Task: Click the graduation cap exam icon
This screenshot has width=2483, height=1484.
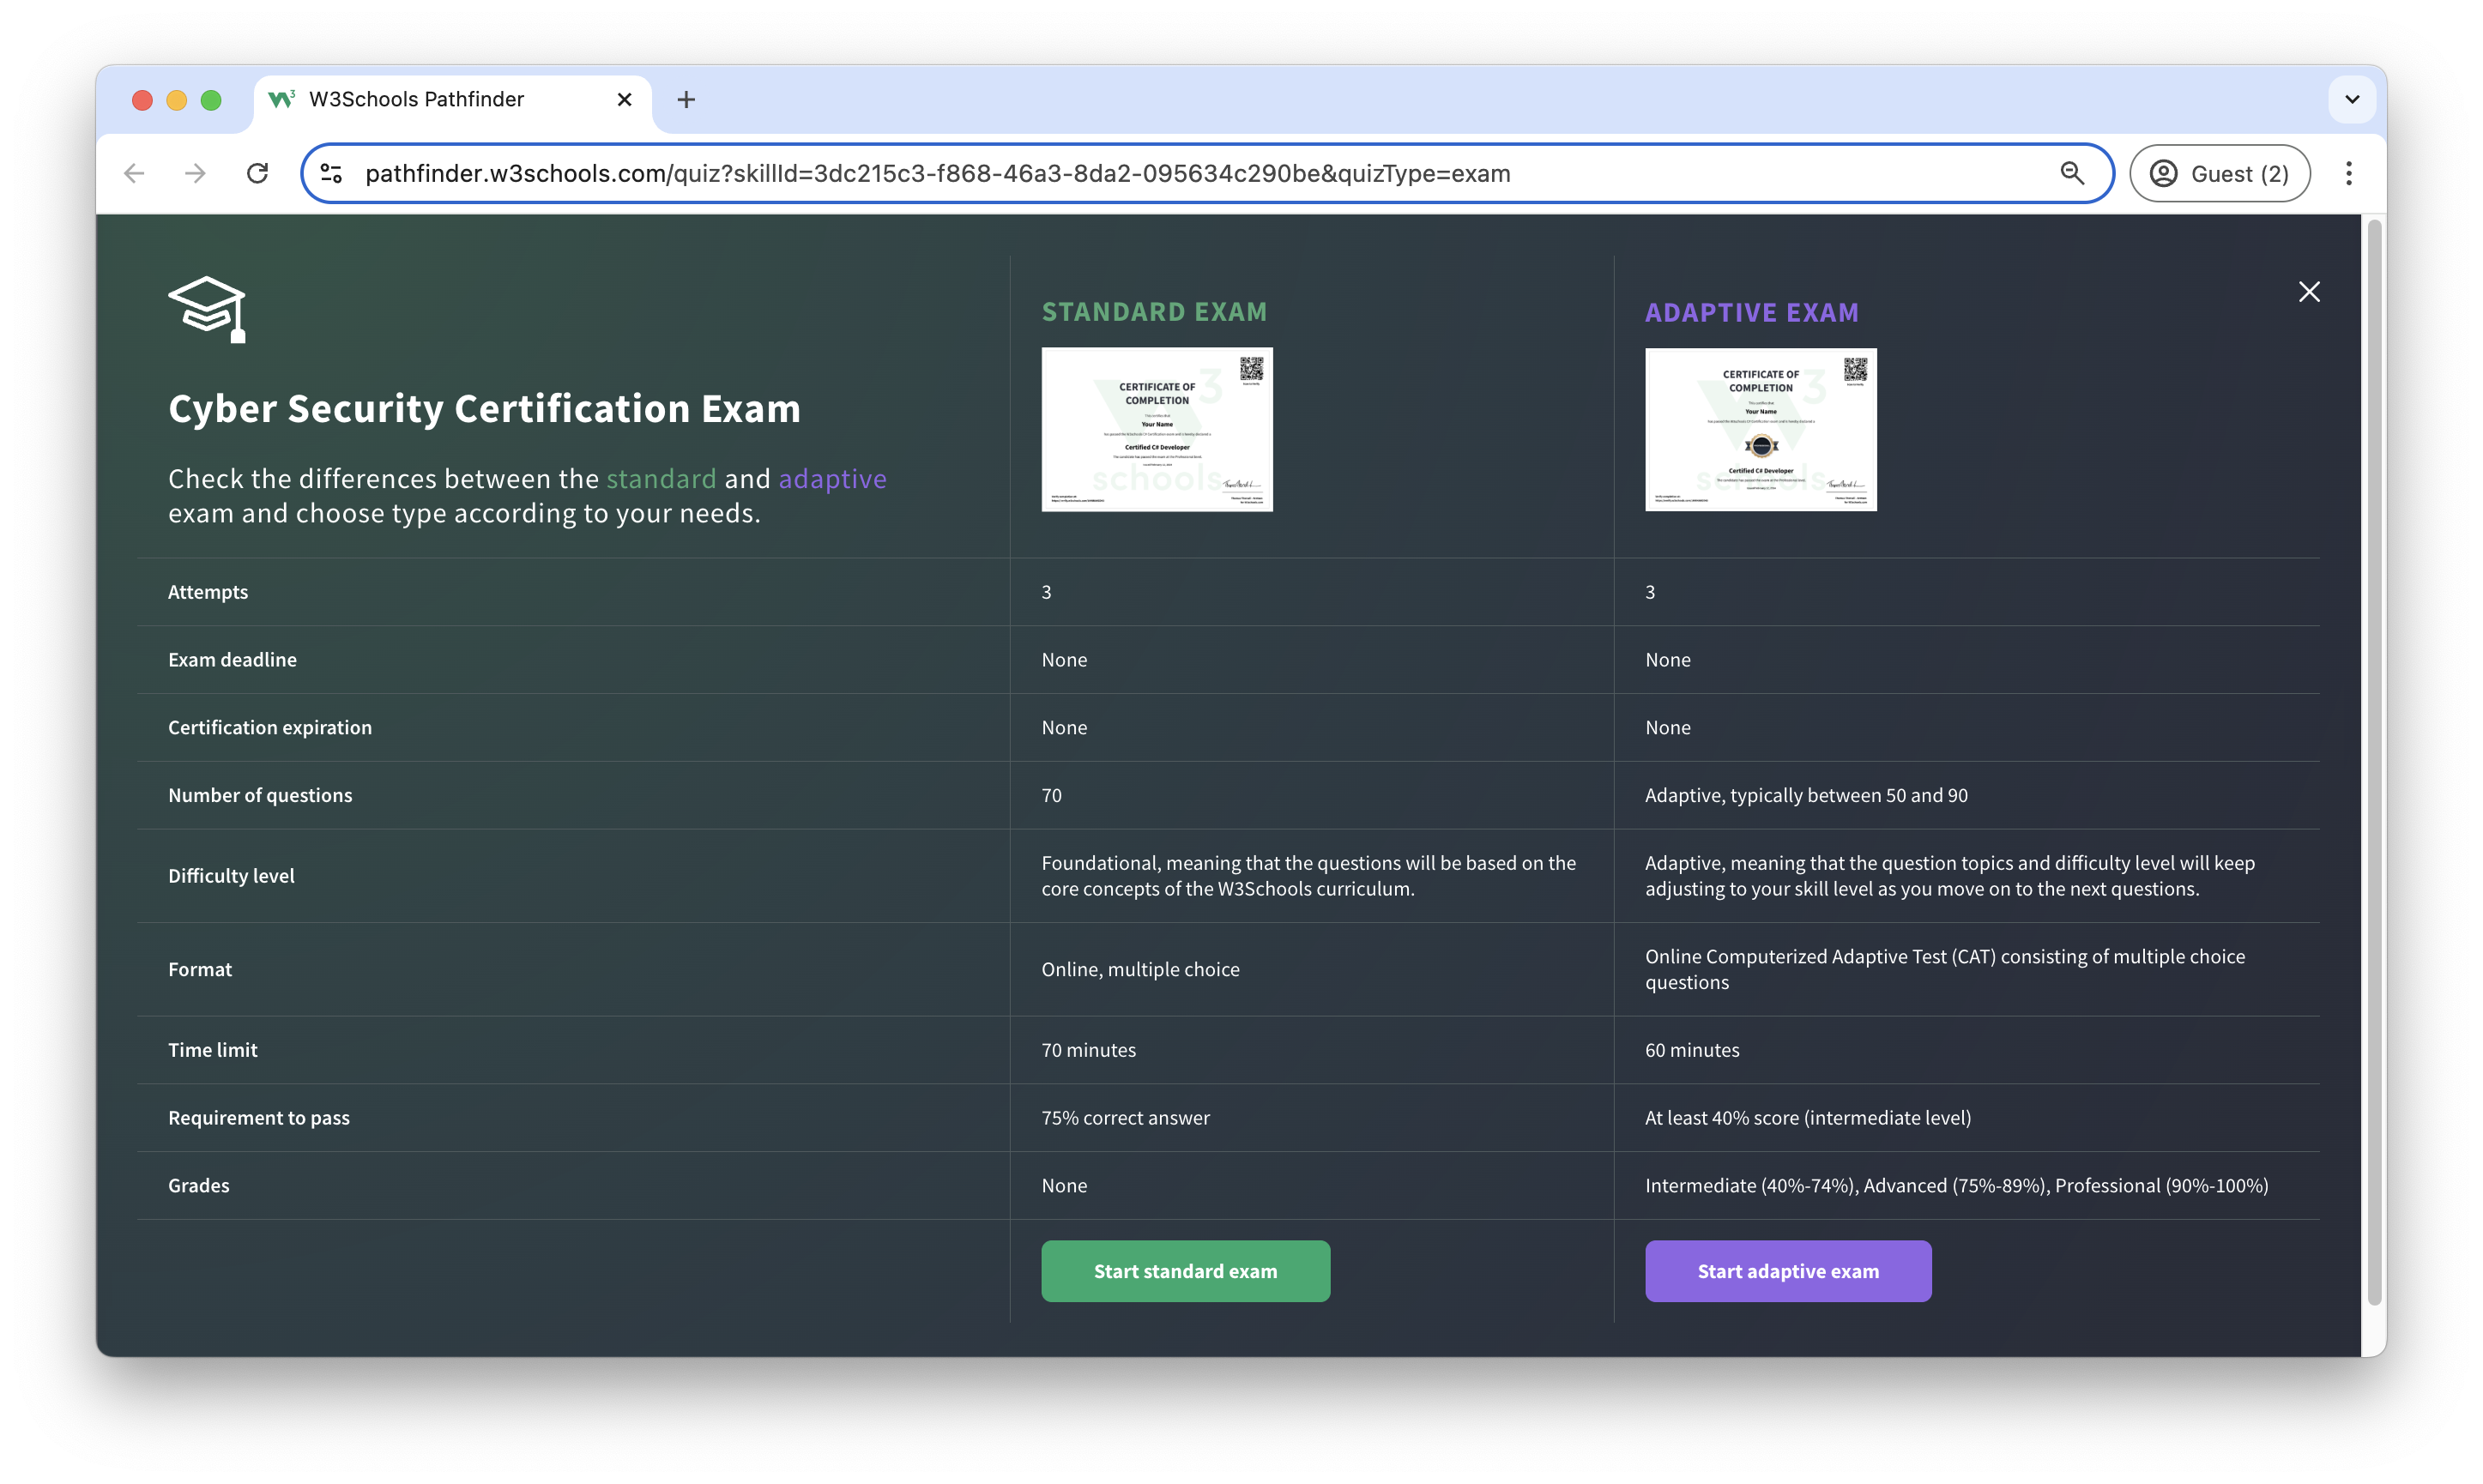Action: (207, 309)
